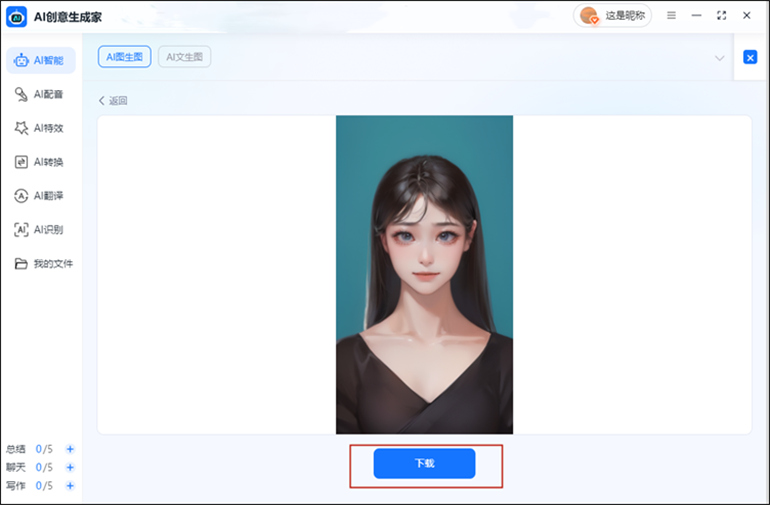Add quota with plus next to 聊天
770x505 pixels.
pos(70,467)
